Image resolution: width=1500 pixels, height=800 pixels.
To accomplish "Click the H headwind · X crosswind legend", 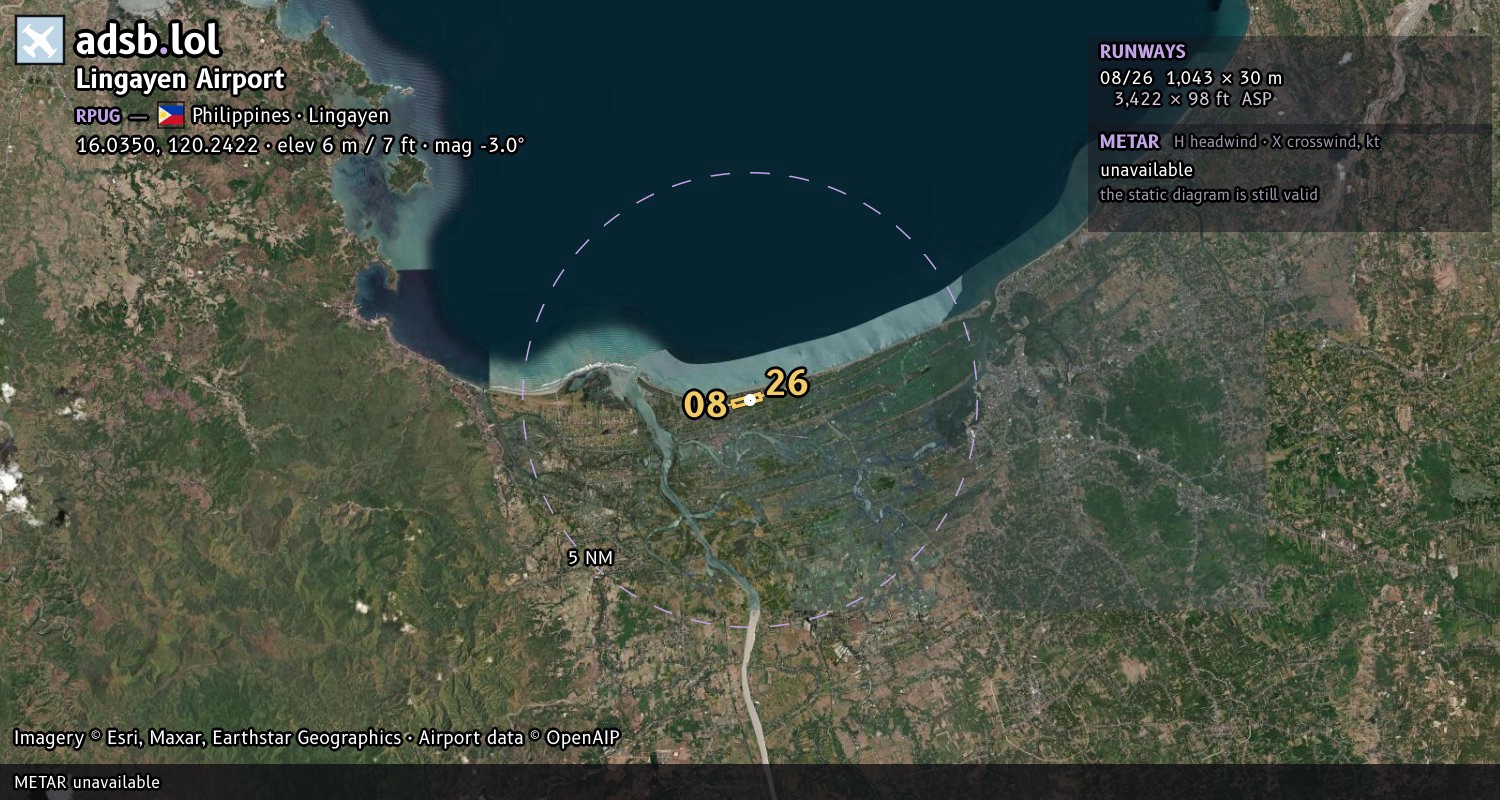I will point(1277,142).
